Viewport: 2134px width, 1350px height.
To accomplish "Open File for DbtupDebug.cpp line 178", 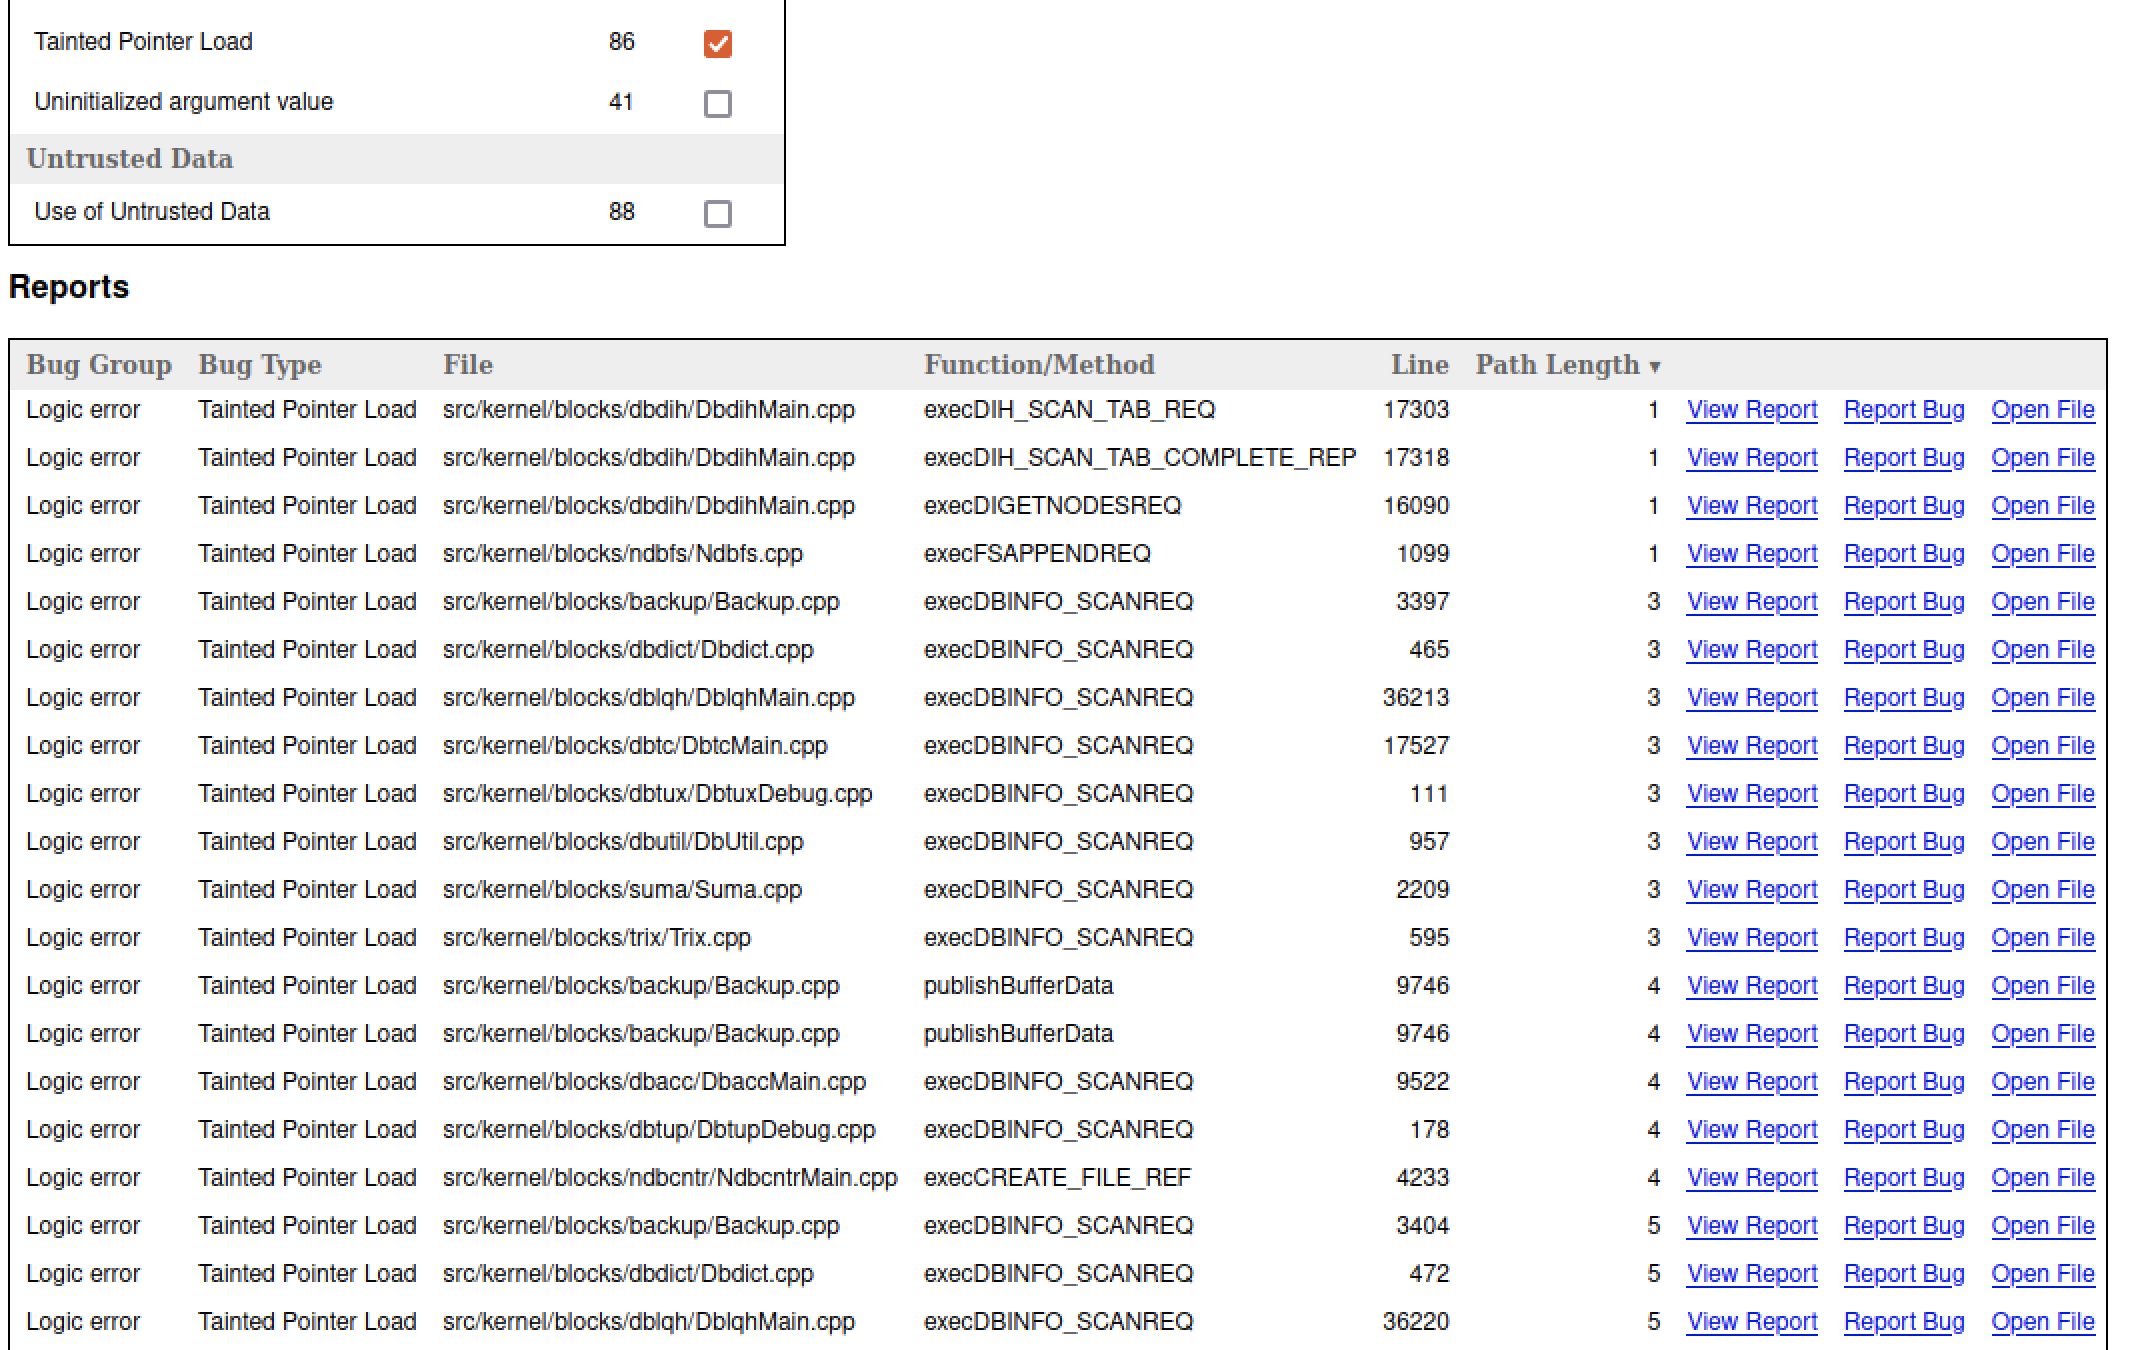I will (2042, 1130).
